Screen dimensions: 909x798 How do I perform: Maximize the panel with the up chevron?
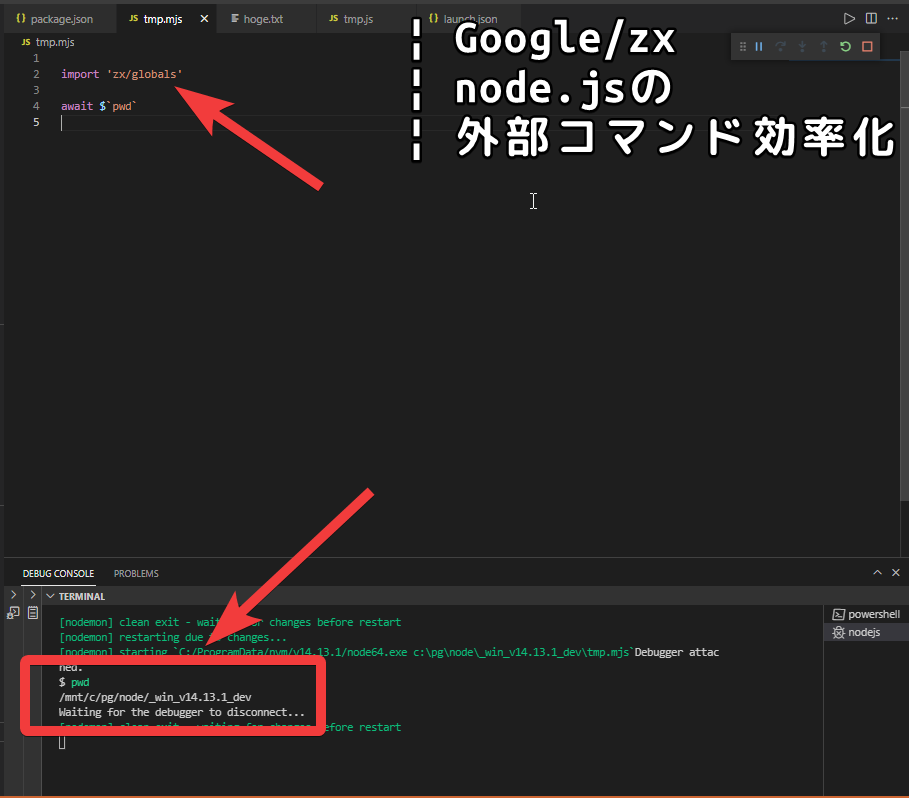pyautogui.click(x=877, y=573)
